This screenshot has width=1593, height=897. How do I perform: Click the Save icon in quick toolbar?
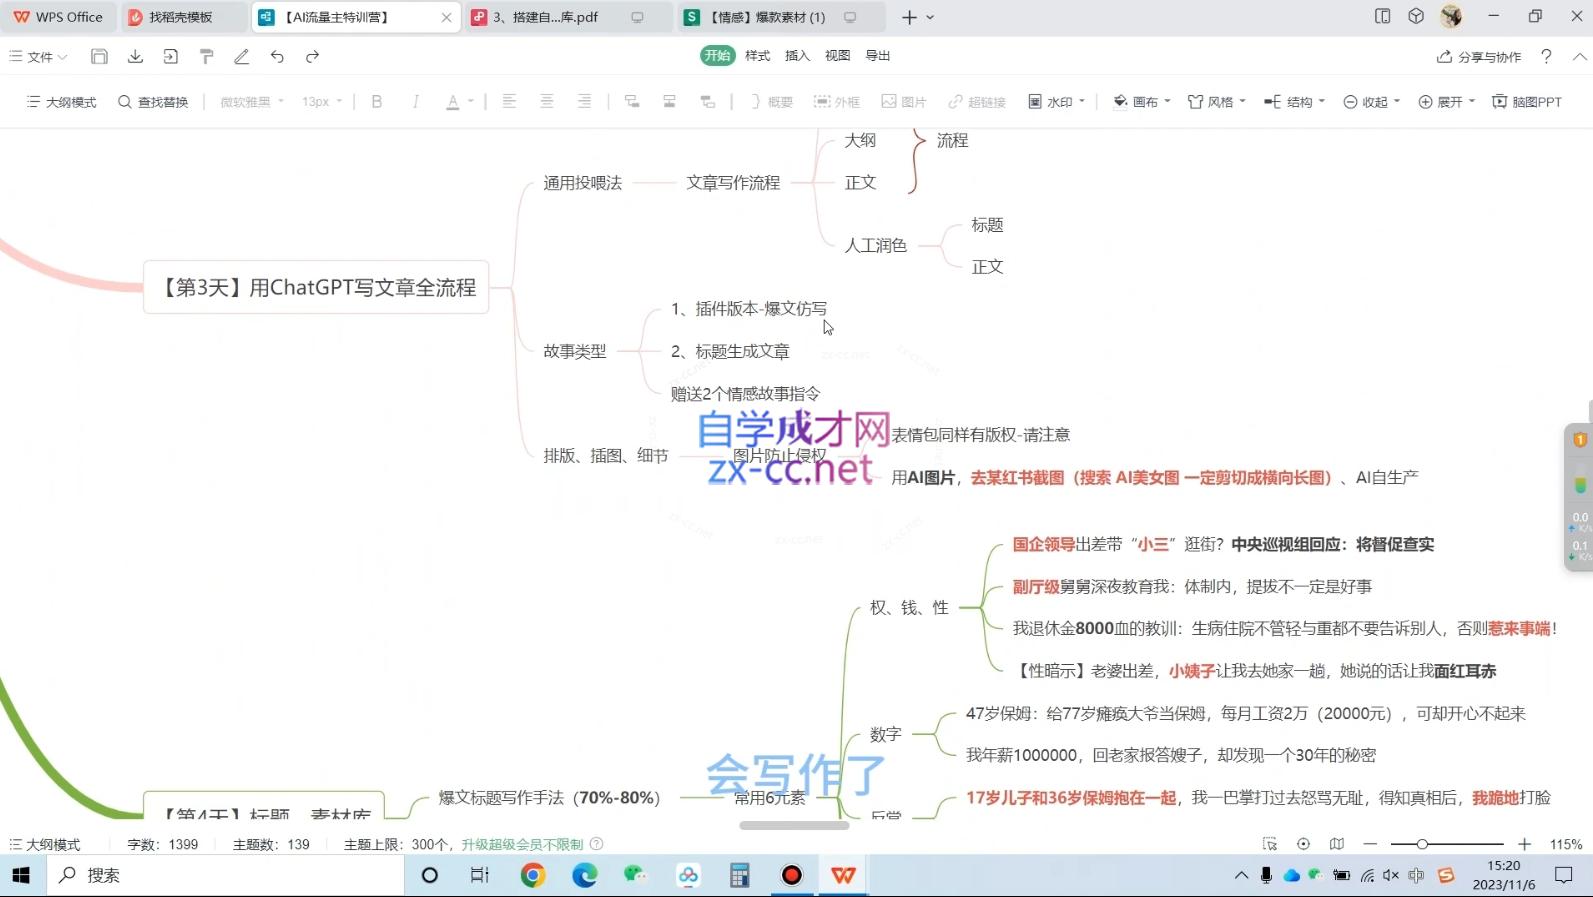[99, 57]
